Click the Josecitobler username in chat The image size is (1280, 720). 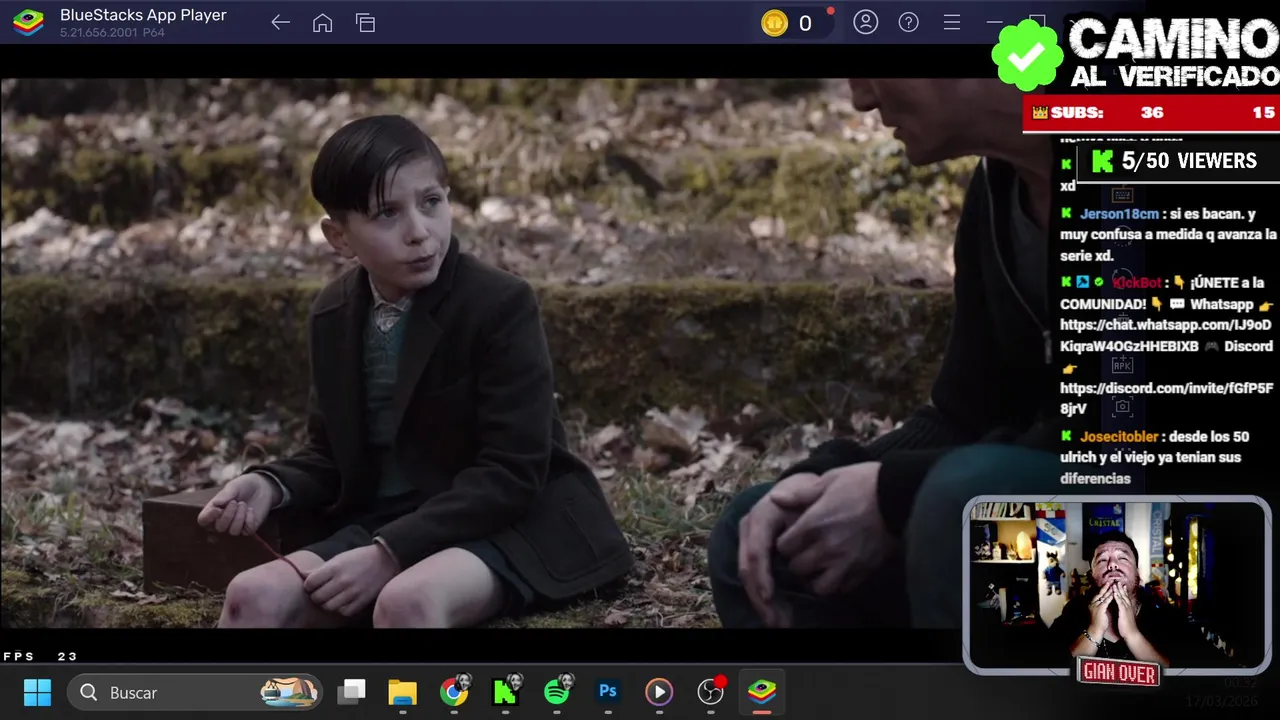point(1119,437)
